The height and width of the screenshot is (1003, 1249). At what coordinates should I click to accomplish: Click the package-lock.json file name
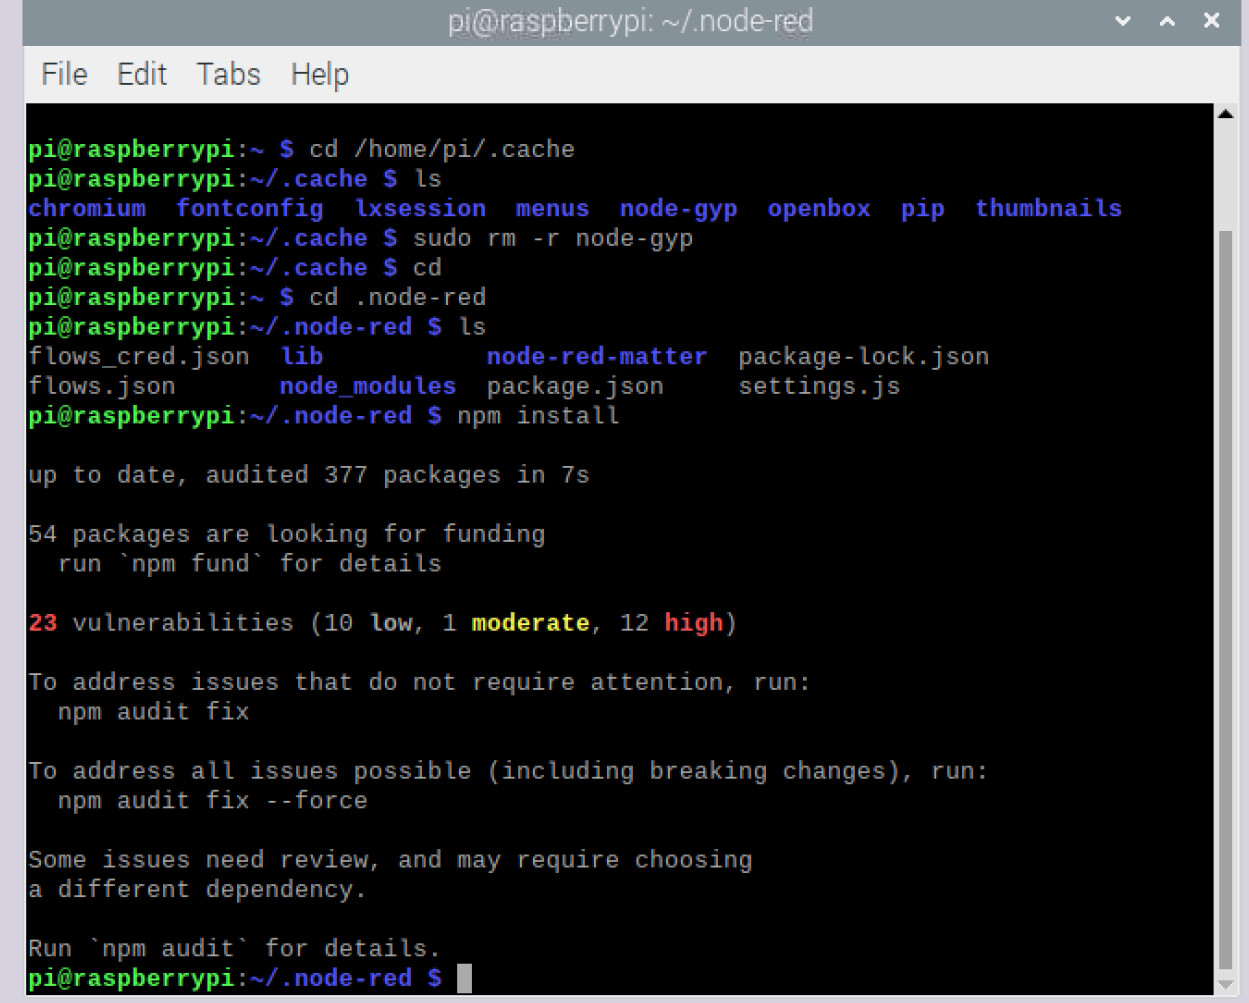[863, 357]
